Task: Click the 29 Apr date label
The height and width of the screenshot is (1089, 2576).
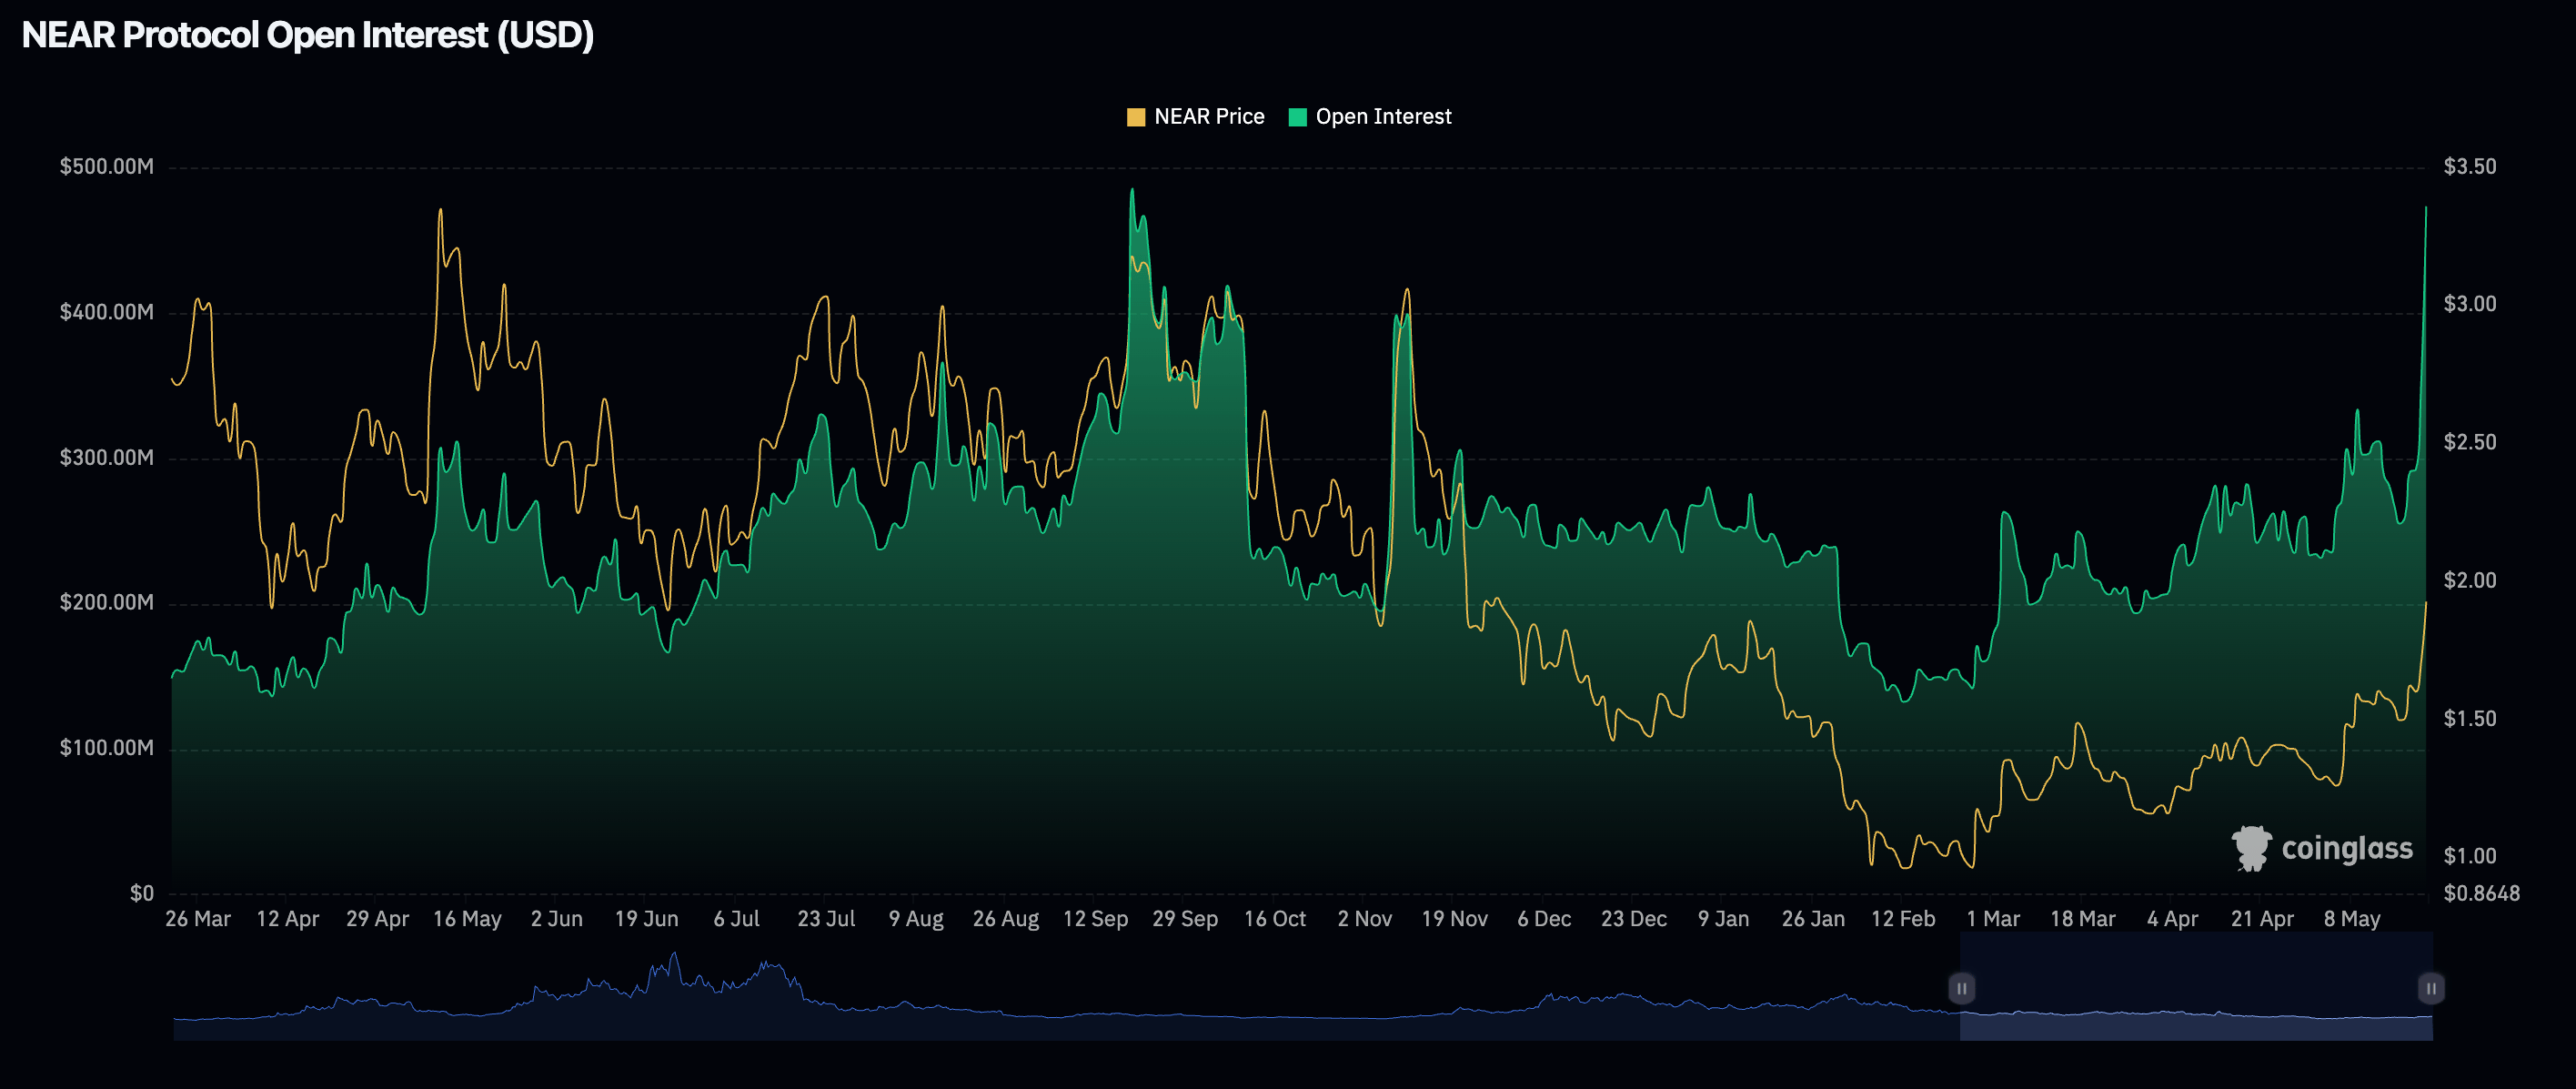Action: point(377,919)
